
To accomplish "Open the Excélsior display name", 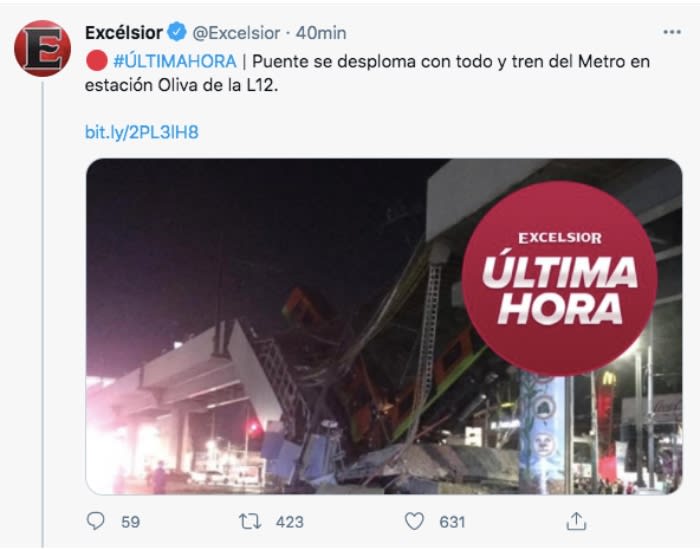I will point(124,33).
